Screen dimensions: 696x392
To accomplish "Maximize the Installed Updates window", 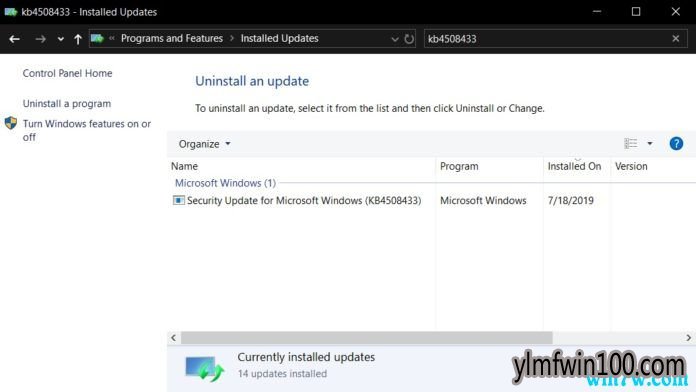I will [636, 12].
